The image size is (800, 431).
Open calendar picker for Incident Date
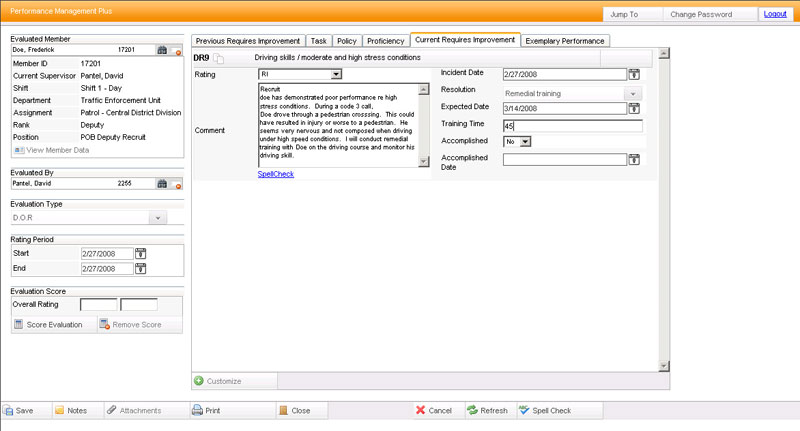pyautogui.click(x=634, y=74)
